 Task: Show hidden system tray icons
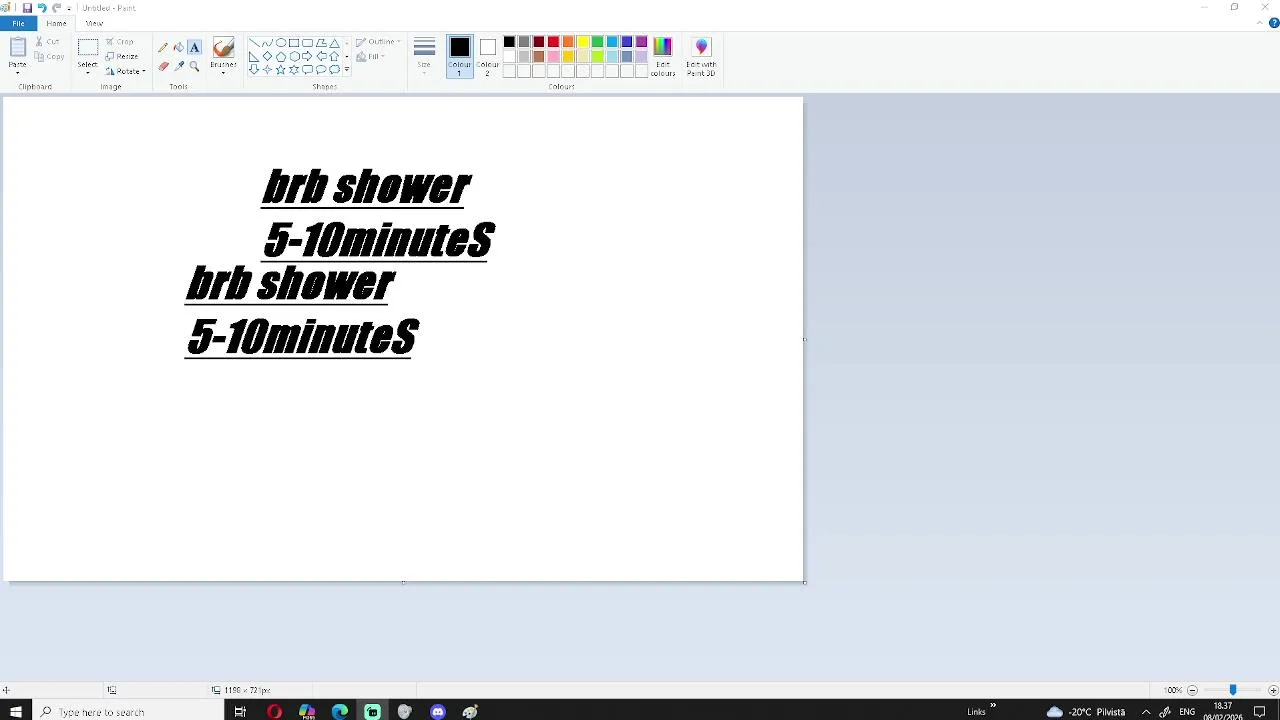[1146, 712]
